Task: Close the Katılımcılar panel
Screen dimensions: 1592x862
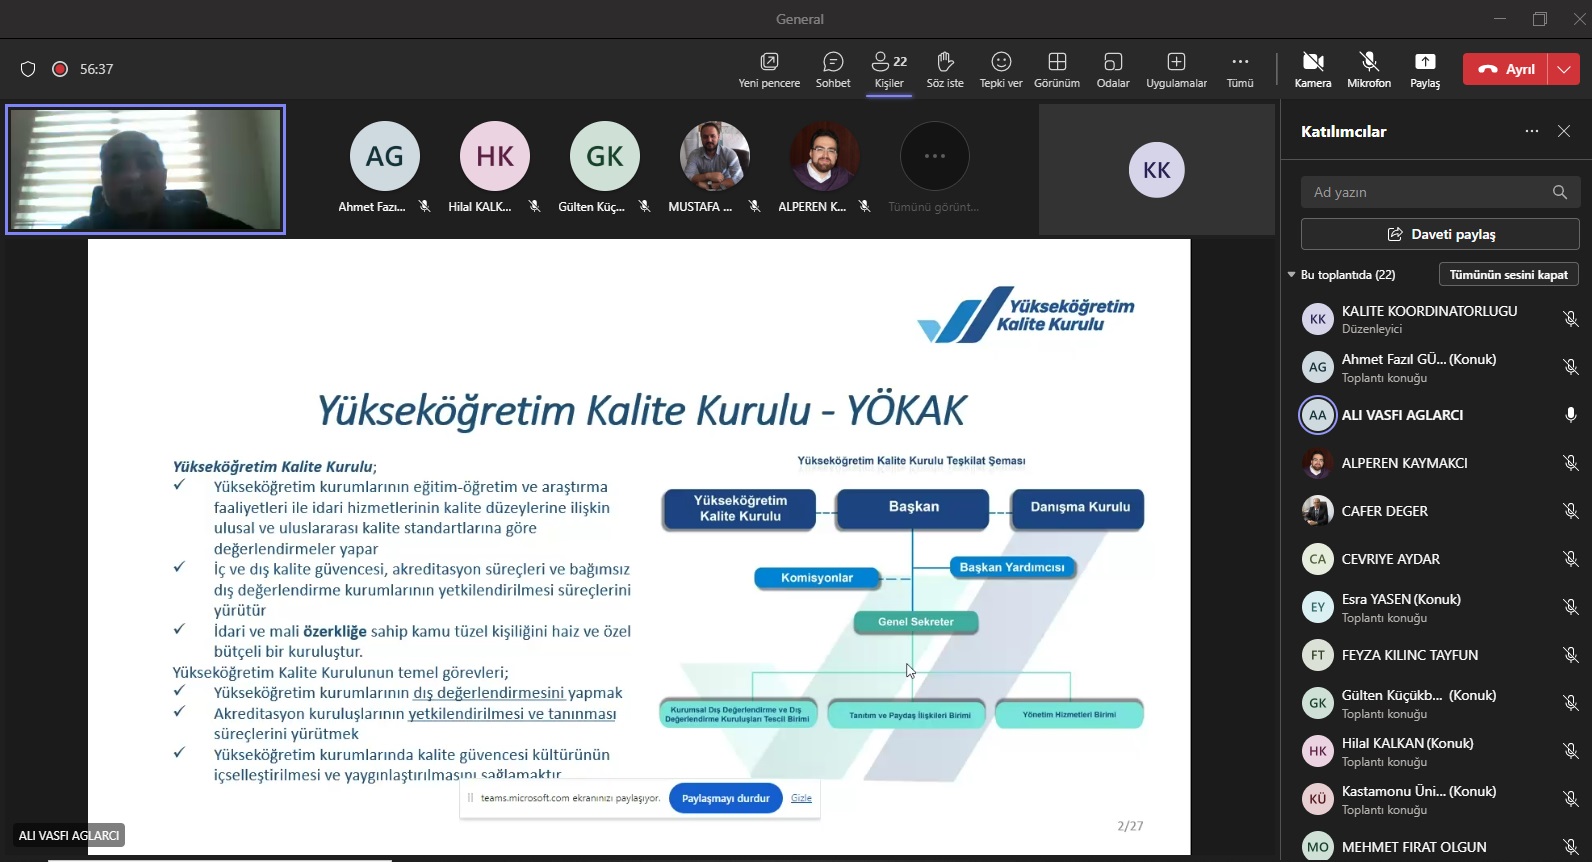Action: click(x=1564, y=131)
